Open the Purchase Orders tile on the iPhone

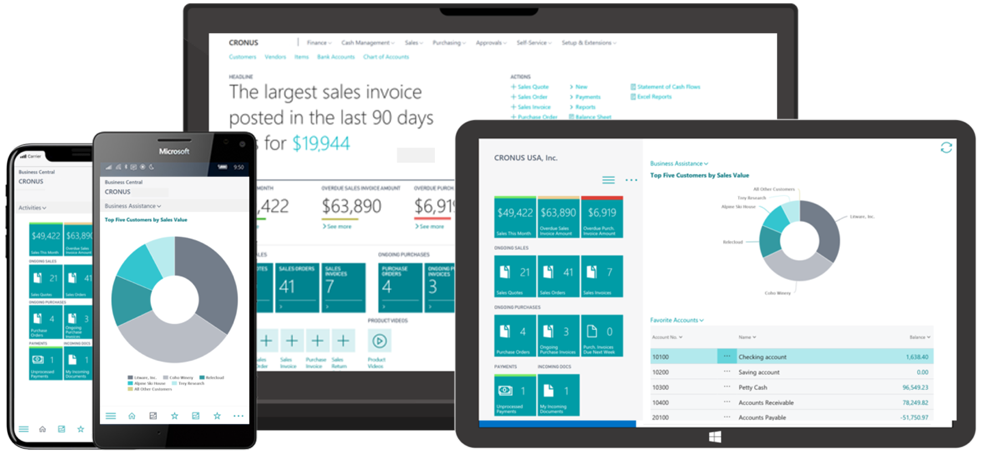coord(46,323)
